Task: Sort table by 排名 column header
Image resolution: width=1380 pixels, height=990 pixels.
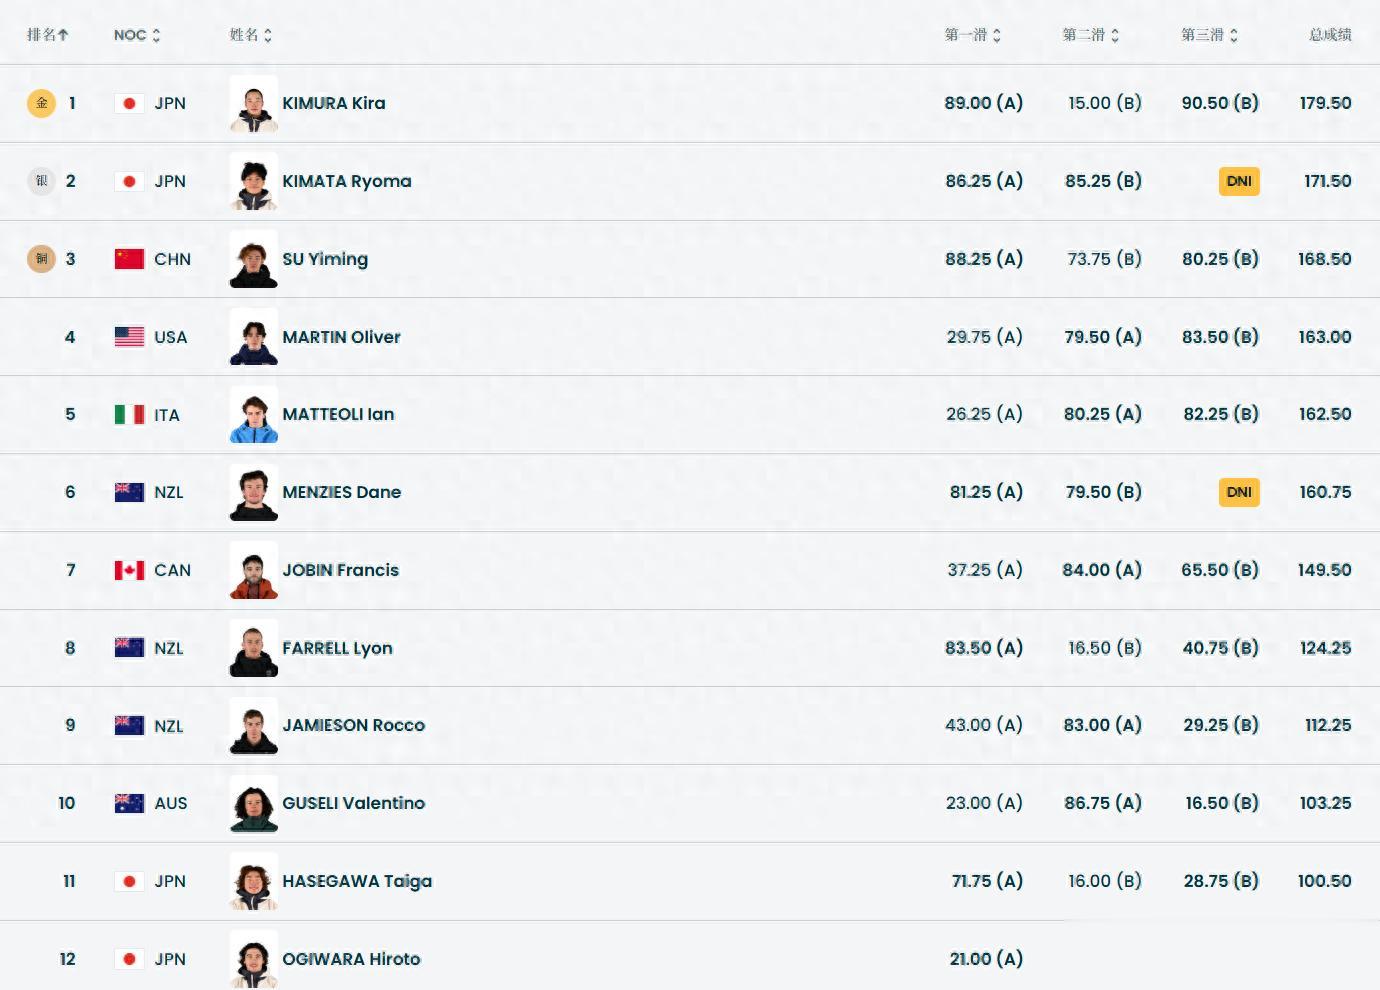Action: (47, 35)
